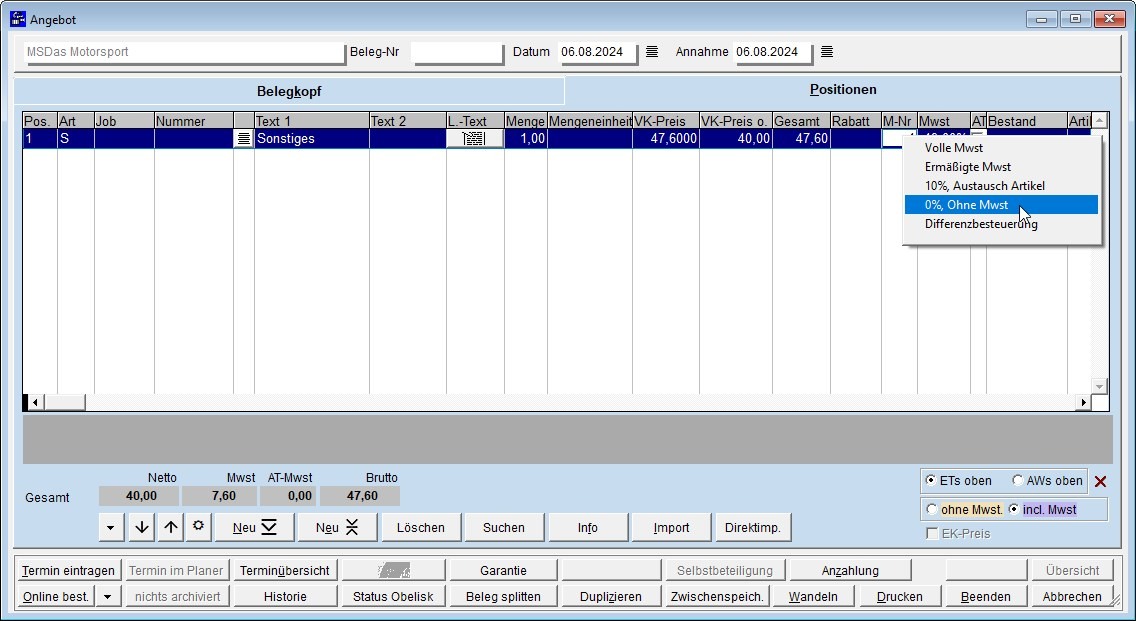1136x621 pixels.
Task: Click the Menge cell showing 1,00
Action: (525, 138)
